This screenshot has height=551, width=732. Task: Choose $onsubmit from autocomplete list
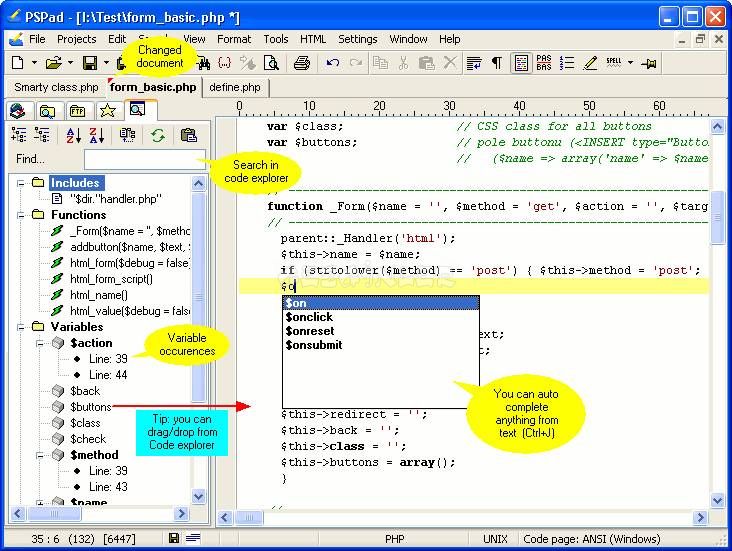pyautogui.click(x=380, y=345)
